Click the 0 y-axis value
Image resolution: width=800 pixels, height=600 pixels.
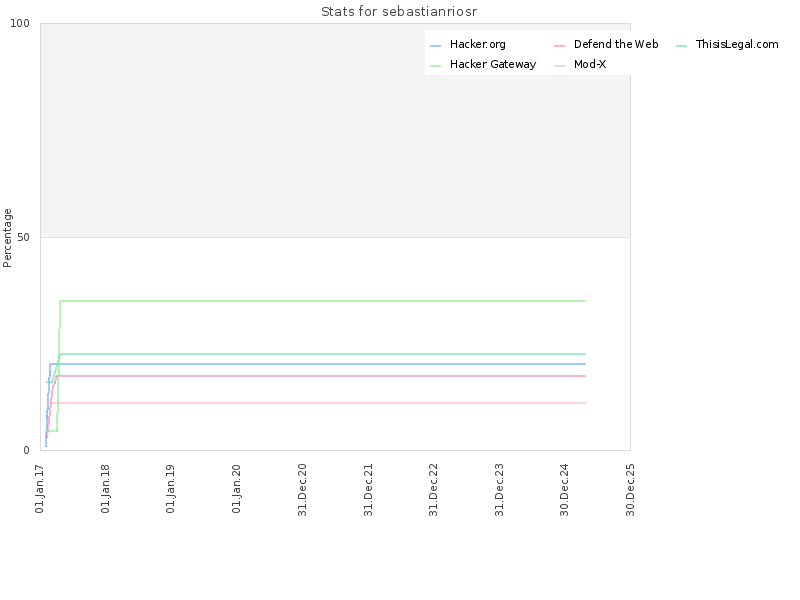27,451
